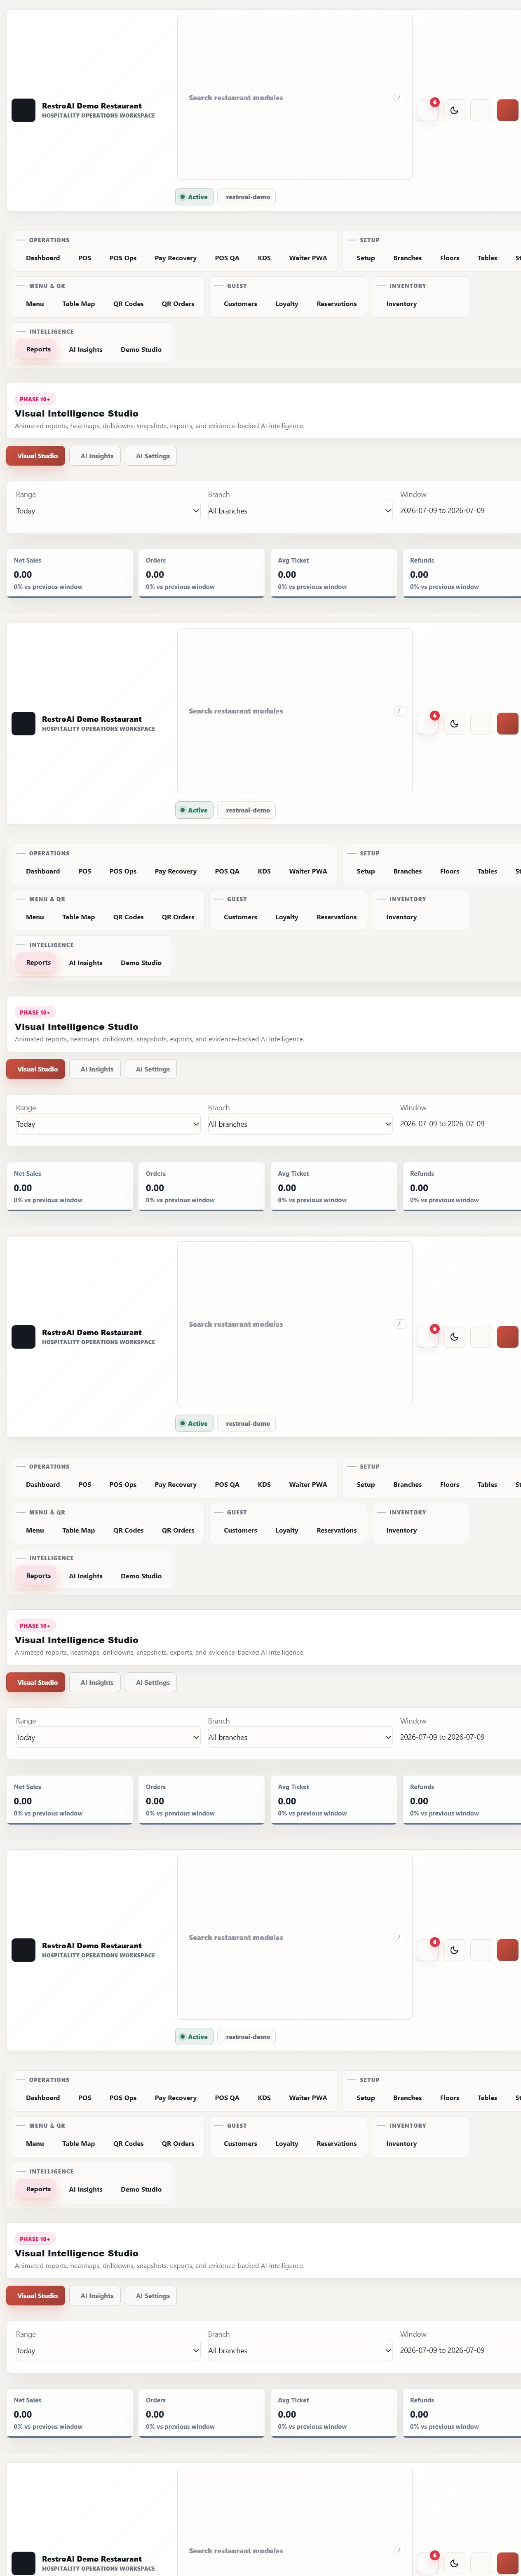Click red square button in second header
The image size is (521, 2576).
[x=507, y=723]
